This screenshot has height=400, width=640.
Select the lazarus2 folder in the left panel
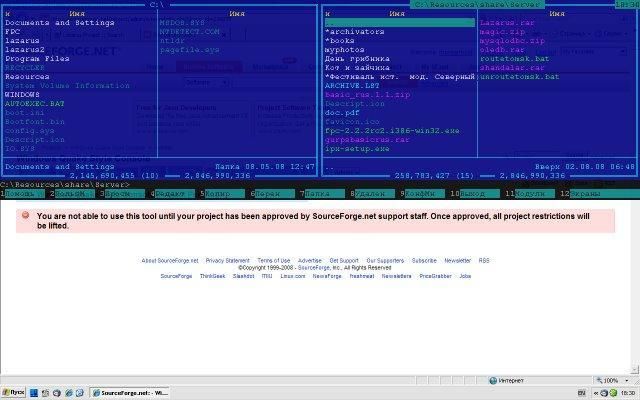point(25,50)
